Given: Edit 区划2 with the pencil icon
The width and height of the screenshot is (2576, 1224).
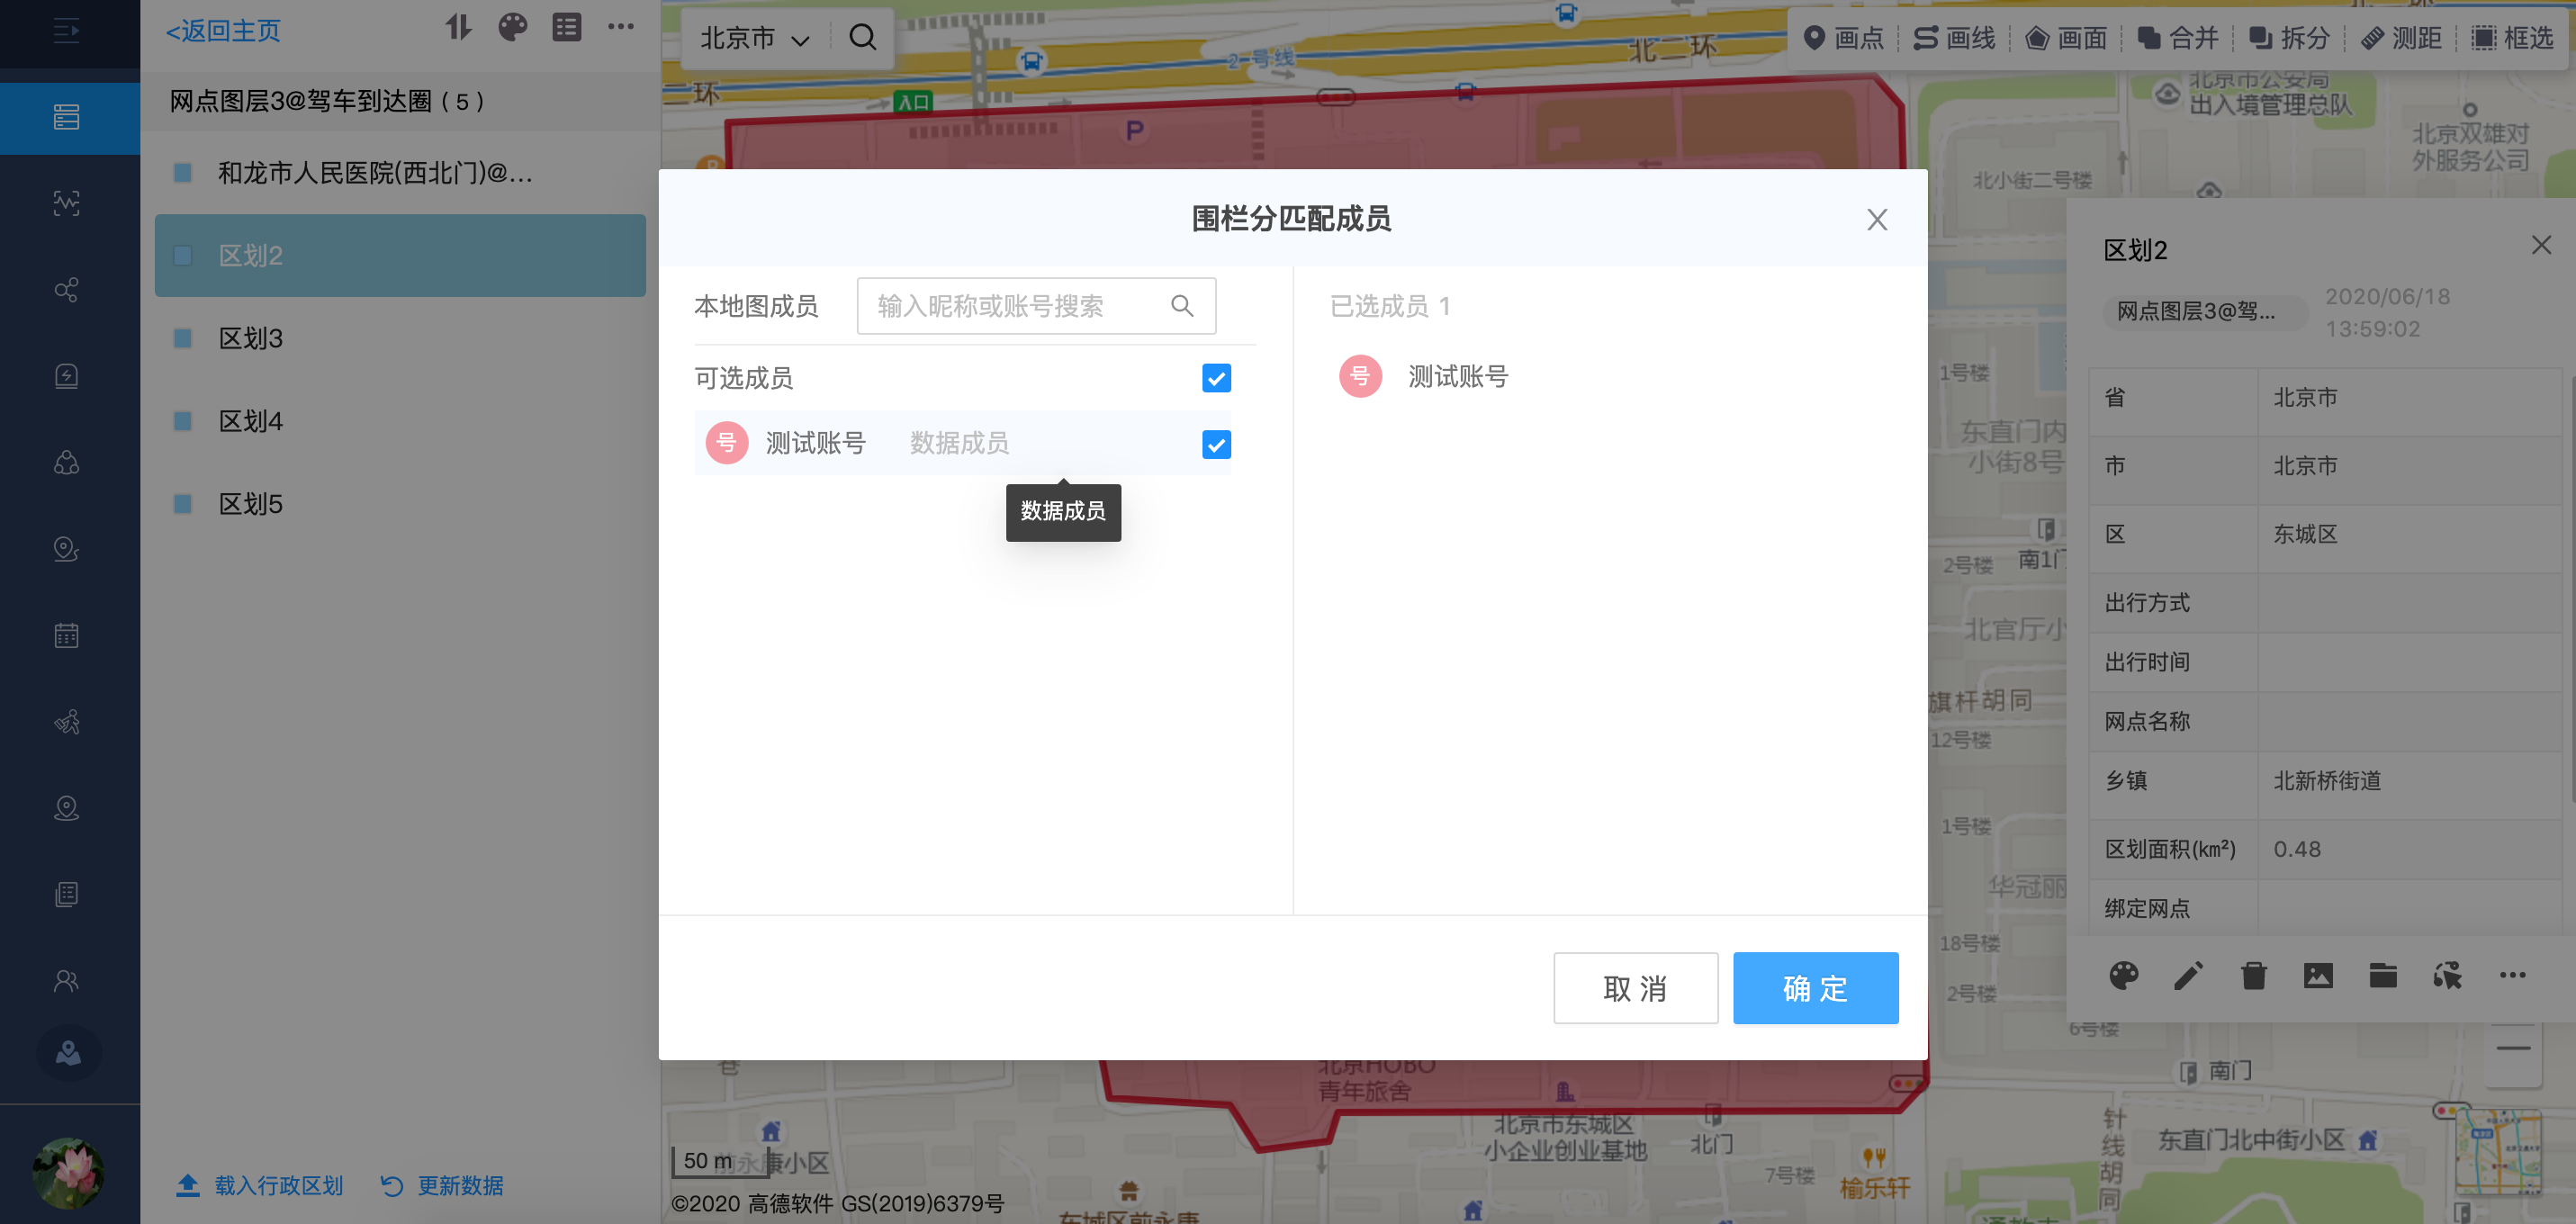Looking at the screenshot, I should point(2188,975).
